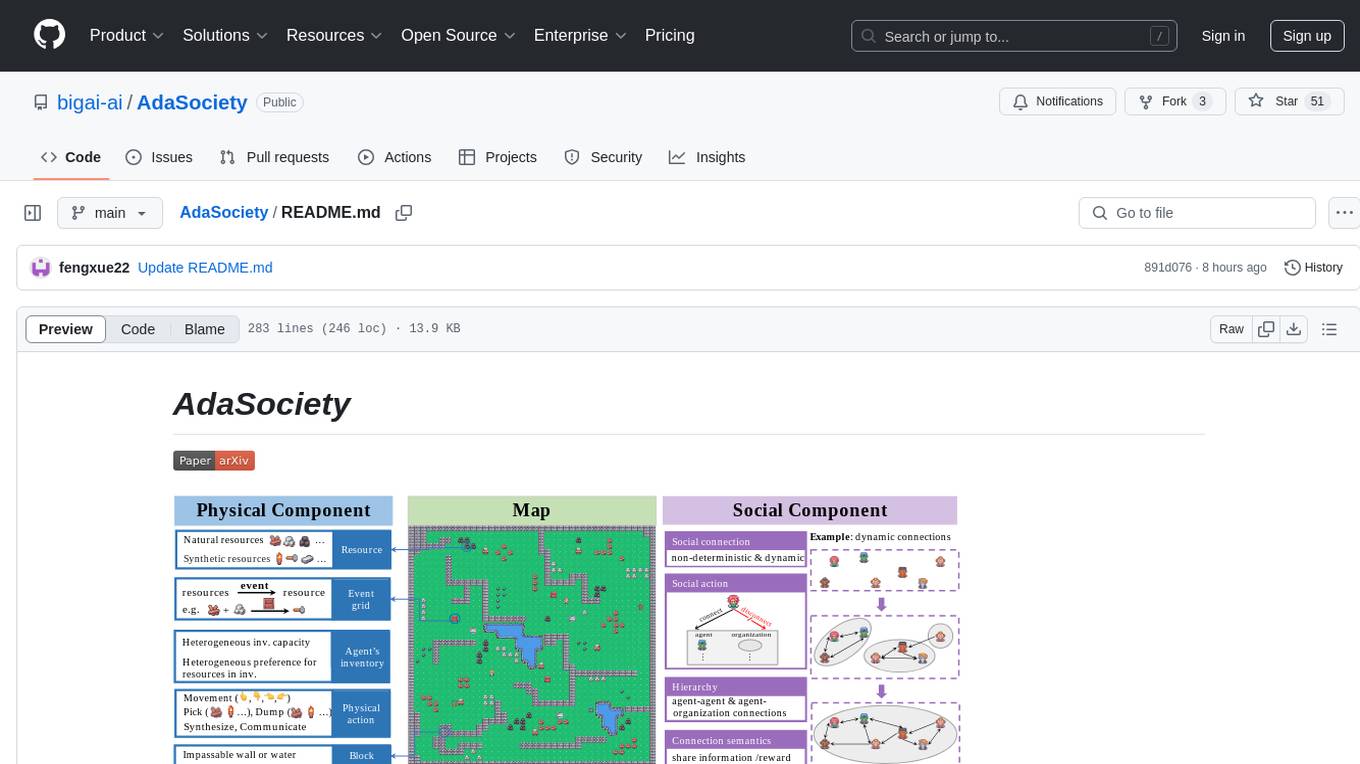
Task: Switch to the Issues tab
Action: point(159,157)
